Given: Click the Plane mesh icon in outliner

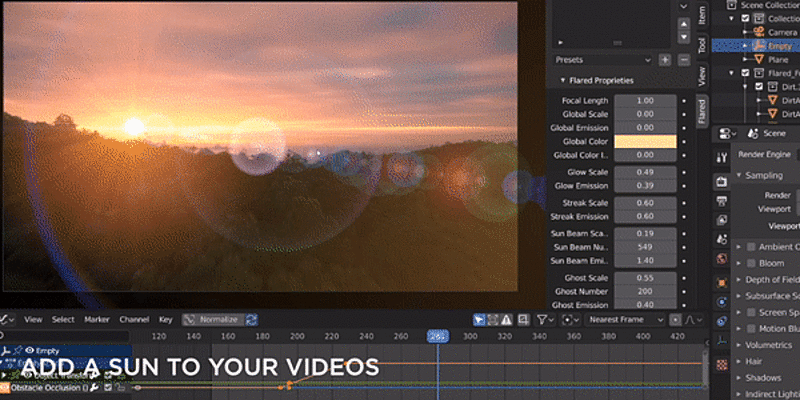Looking at the screenshot, I should (759, 60).
